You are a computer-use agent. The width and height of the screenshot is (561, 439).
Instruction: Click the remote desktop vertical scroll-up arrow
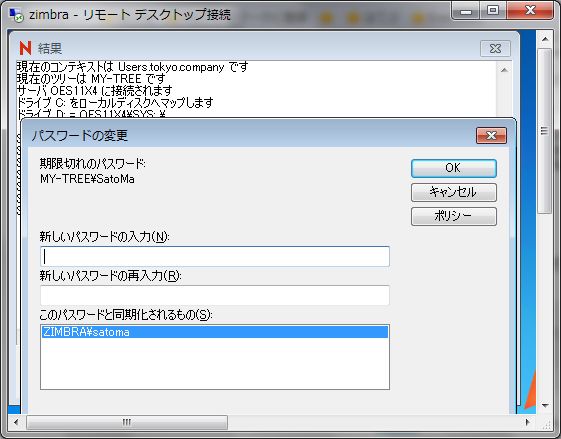545,39
